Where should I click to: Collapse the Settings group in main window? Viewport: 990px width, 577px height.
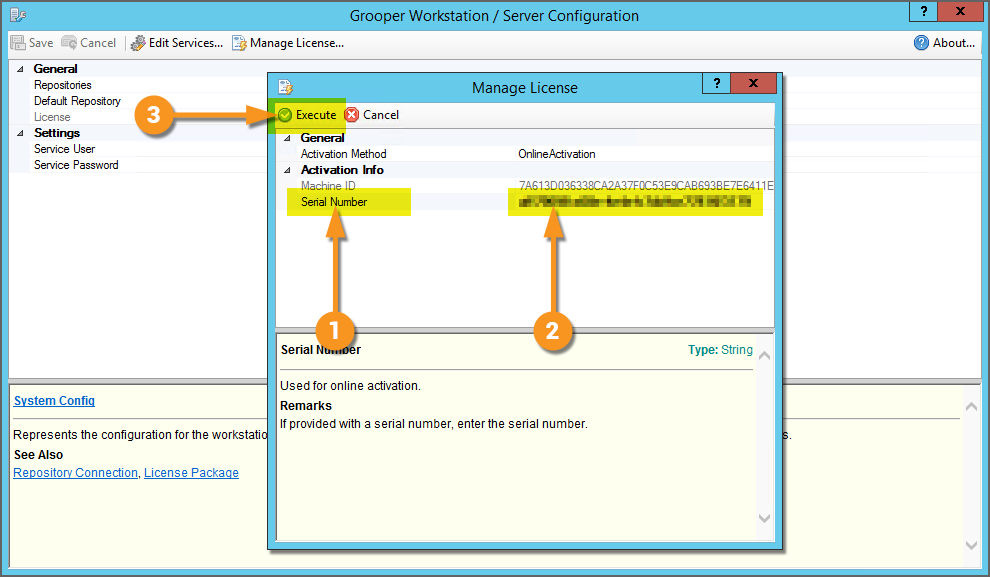coord(20,133)
